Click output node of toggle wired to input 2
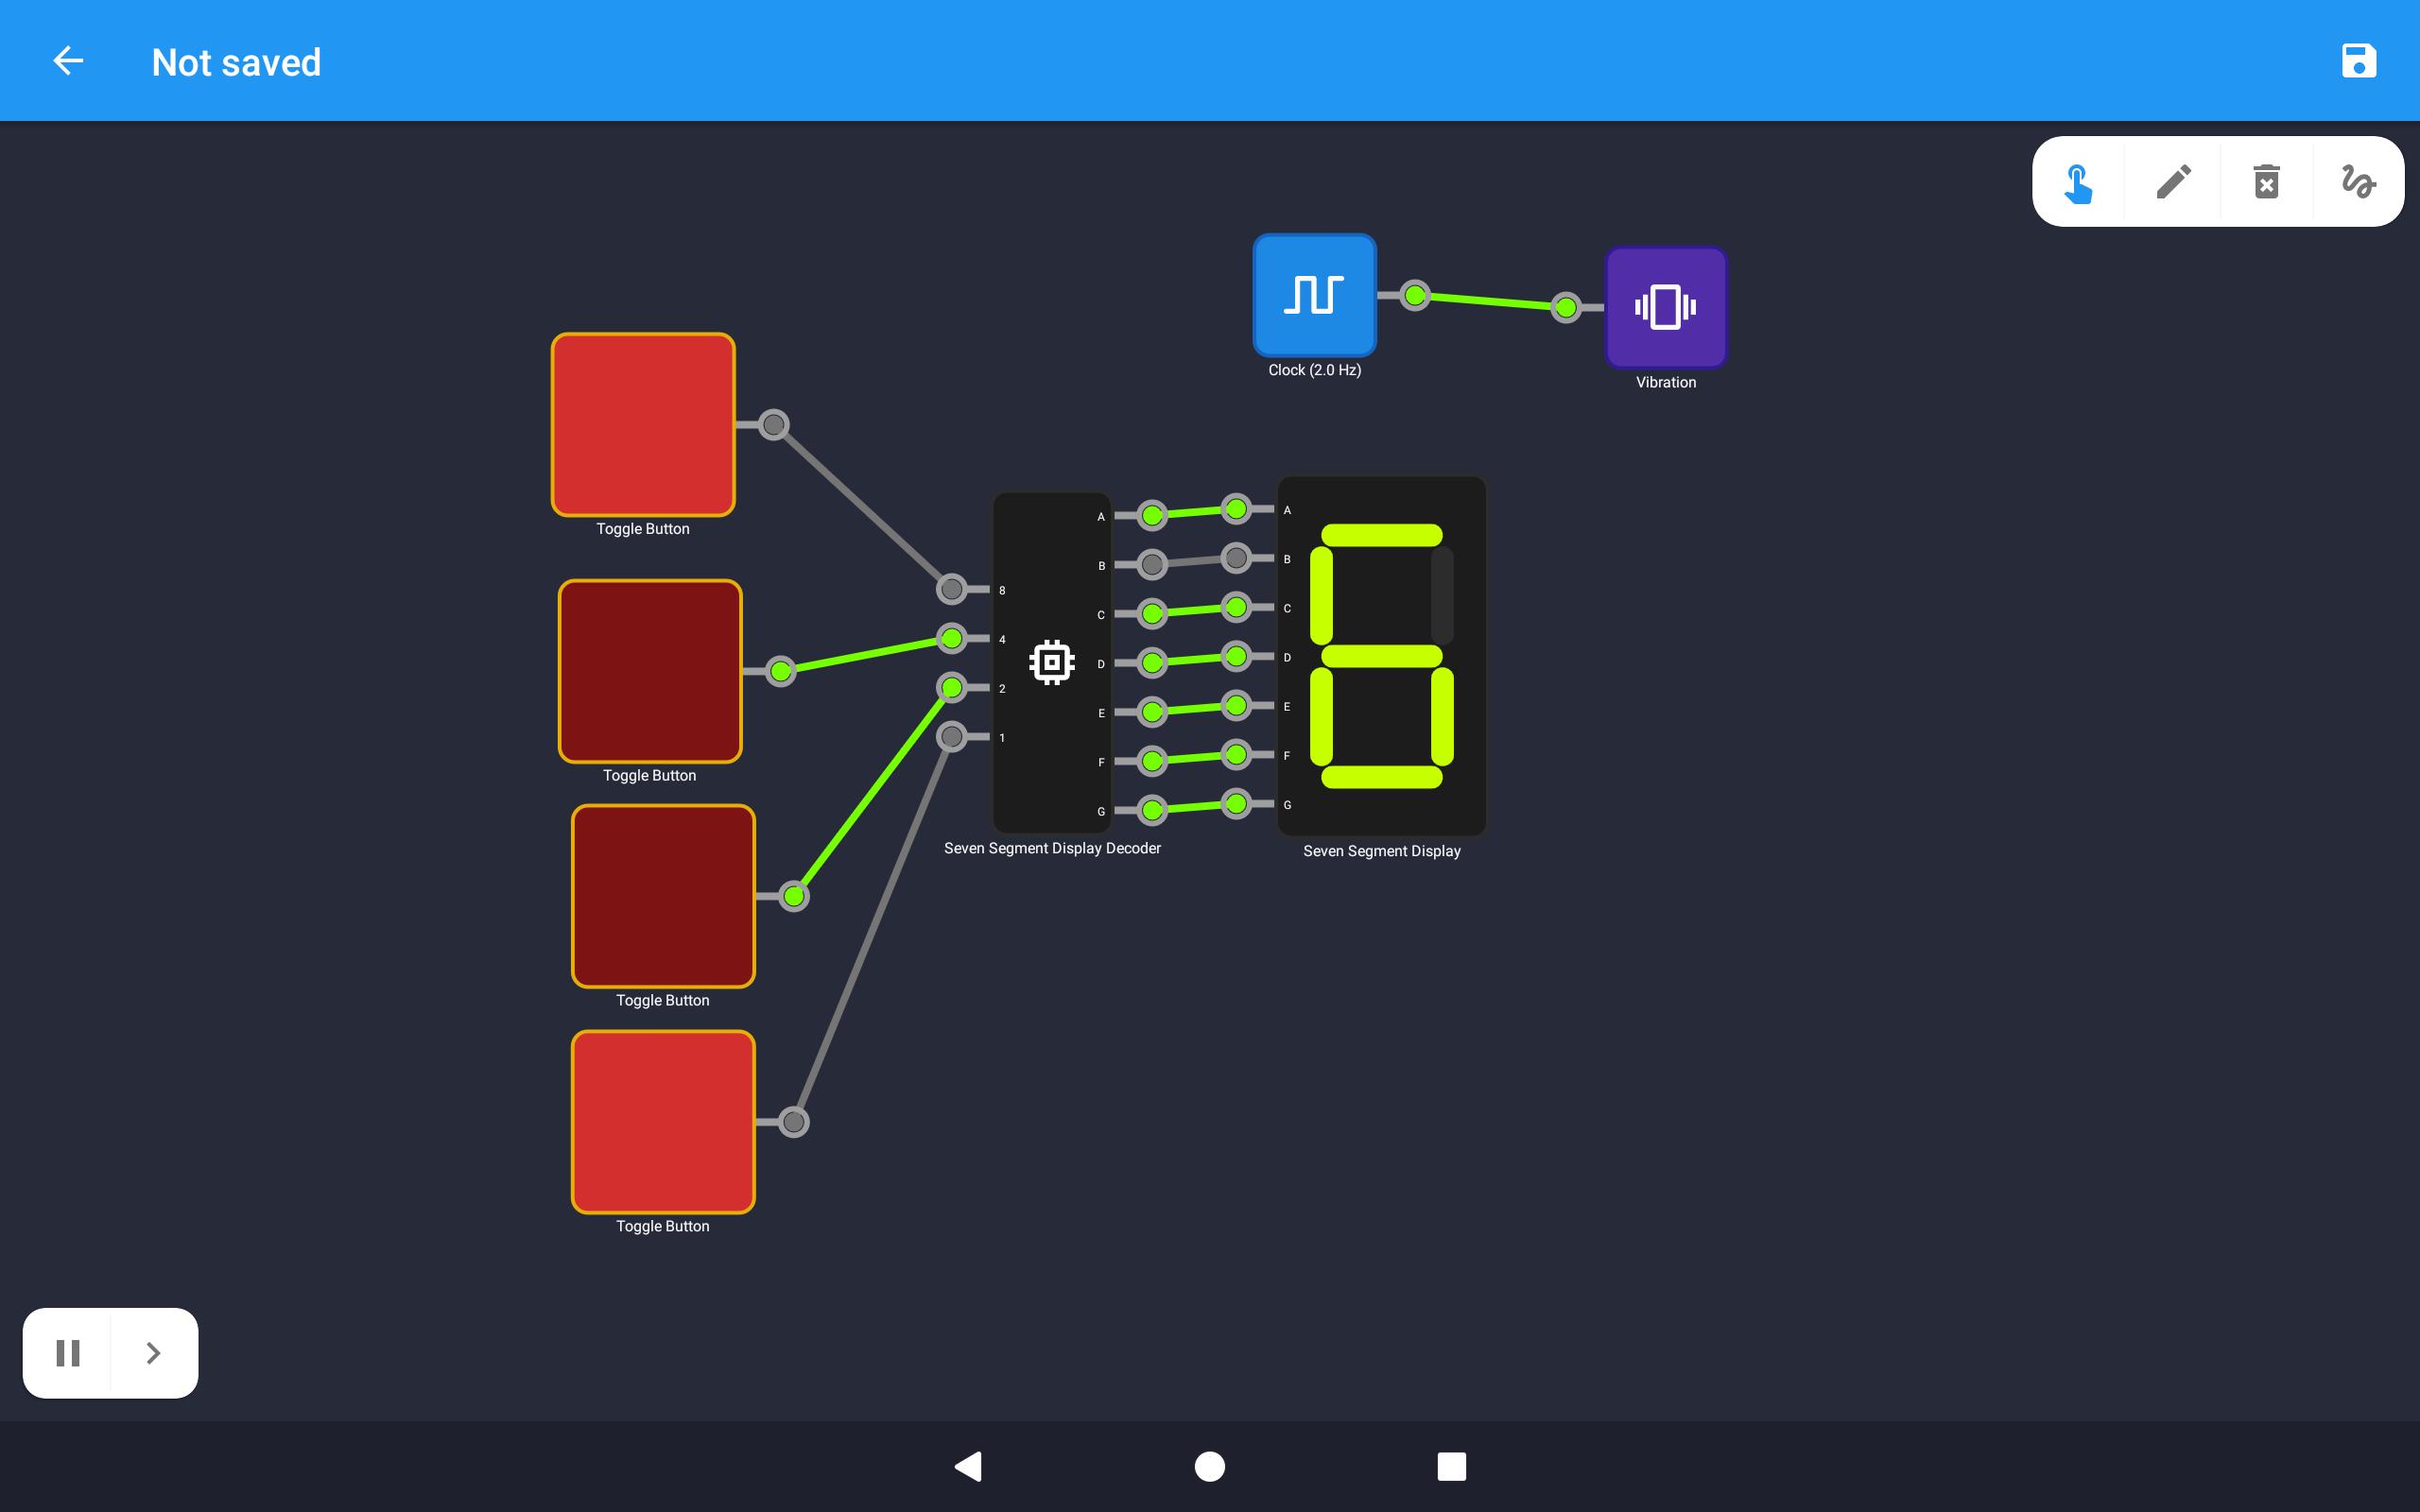 [x=793, y=896]
